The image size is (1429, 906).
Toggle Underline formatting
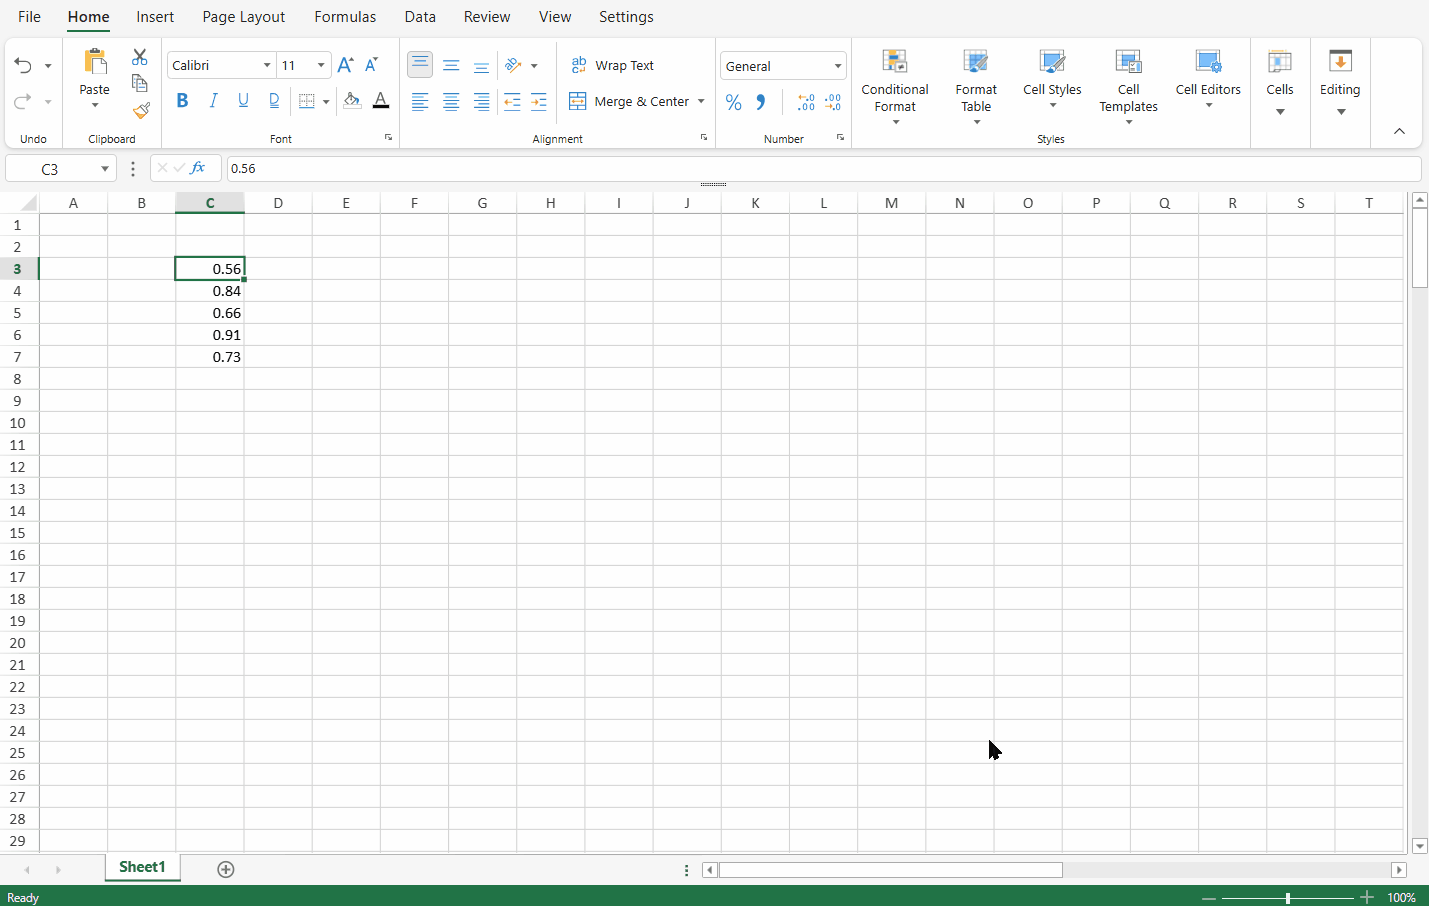243,101
